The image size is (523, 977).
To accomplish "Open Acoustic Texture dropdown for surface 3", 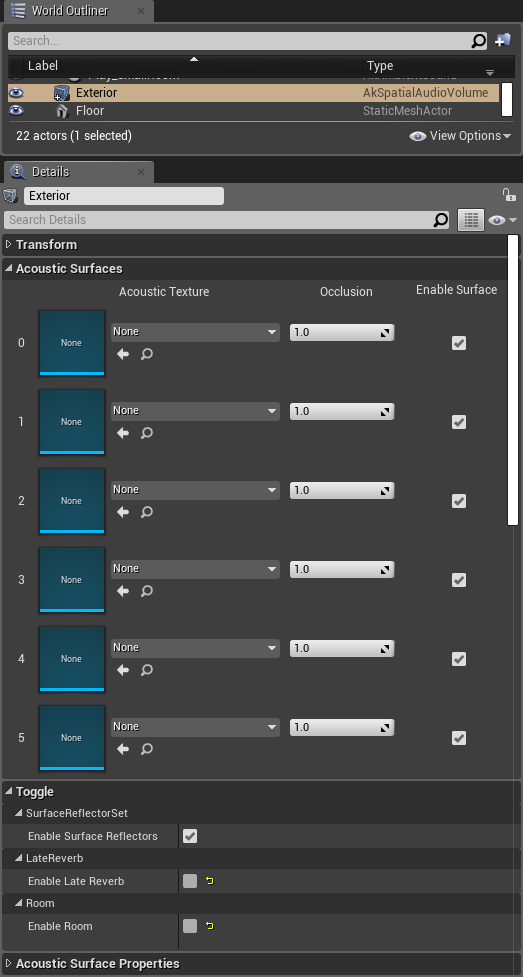I will (195, 569).
